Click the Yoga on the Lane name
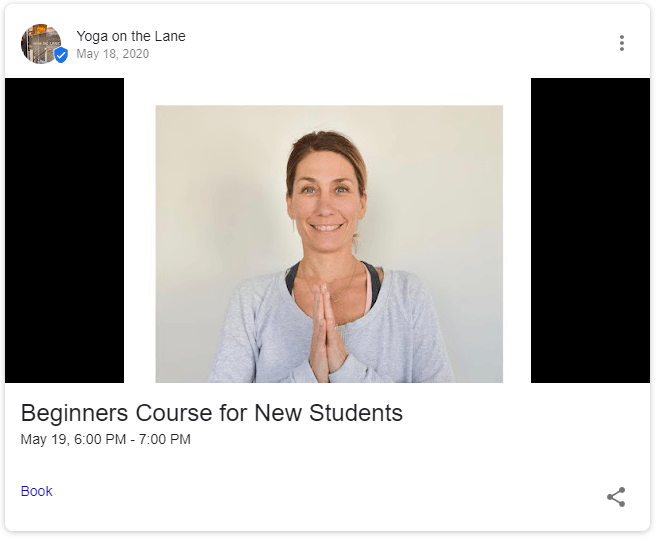 [130, 36]
